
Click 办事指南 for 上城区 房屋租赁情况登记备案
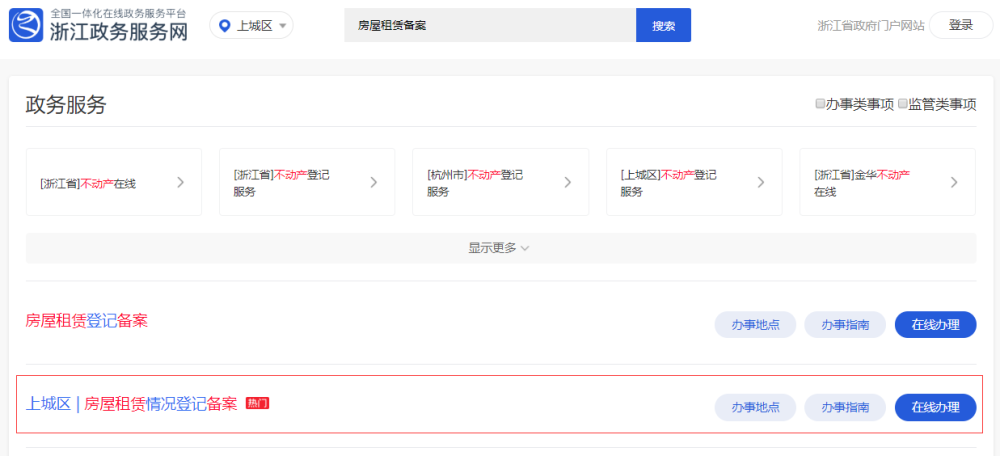point(845,408)
